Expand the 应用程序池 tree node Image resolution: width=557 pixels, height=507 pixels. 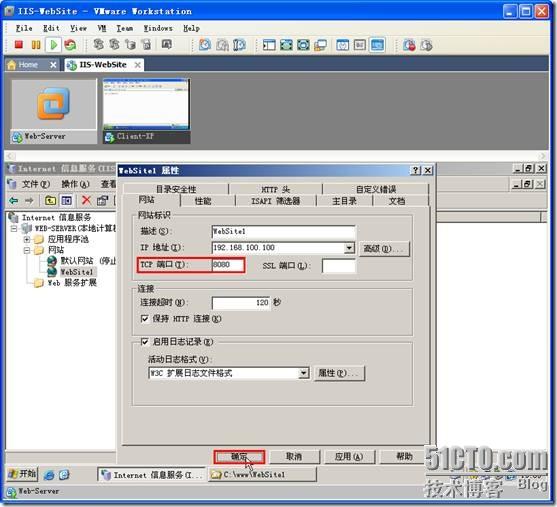27,239
